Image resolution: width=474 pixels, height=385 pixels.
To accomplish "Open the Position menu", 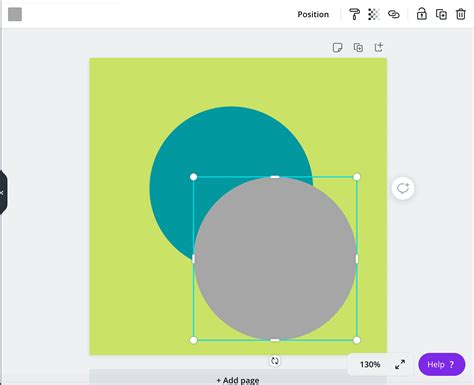I will tap(313, 14).
